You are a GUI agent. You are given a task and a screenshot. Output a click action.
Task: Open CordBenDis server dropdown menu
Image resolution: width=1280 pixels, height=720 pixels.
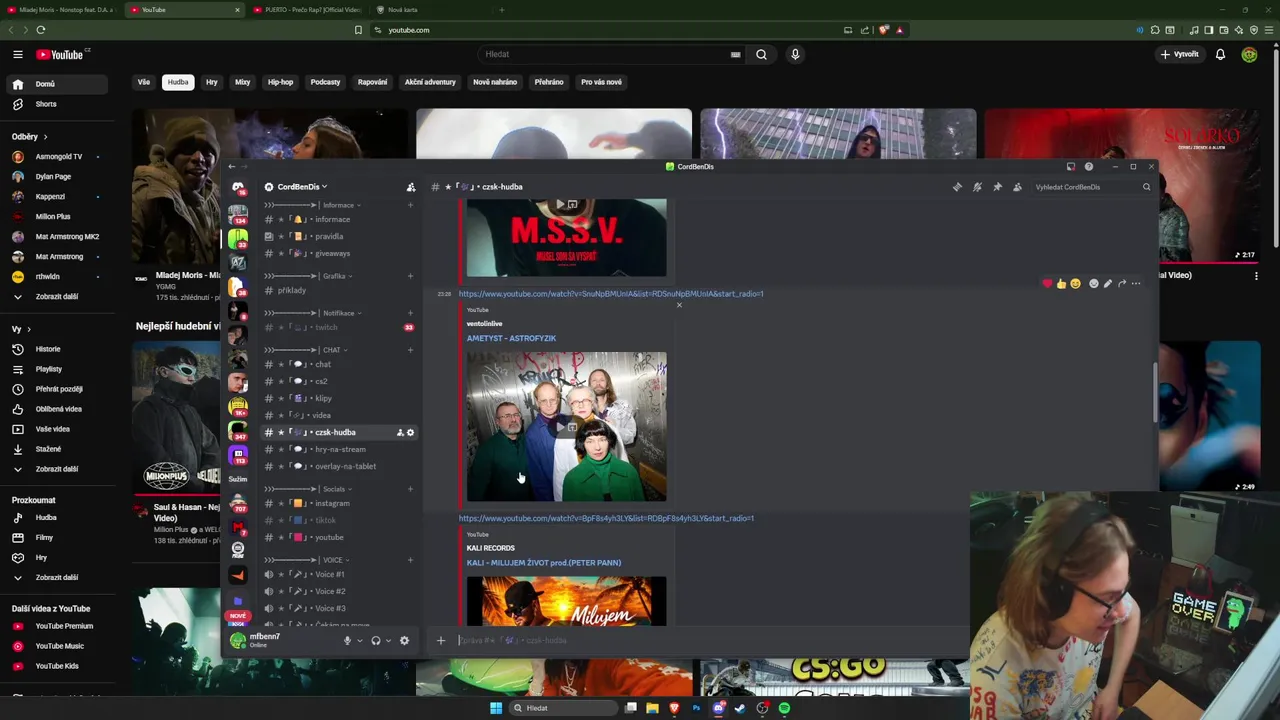[302, 187]
